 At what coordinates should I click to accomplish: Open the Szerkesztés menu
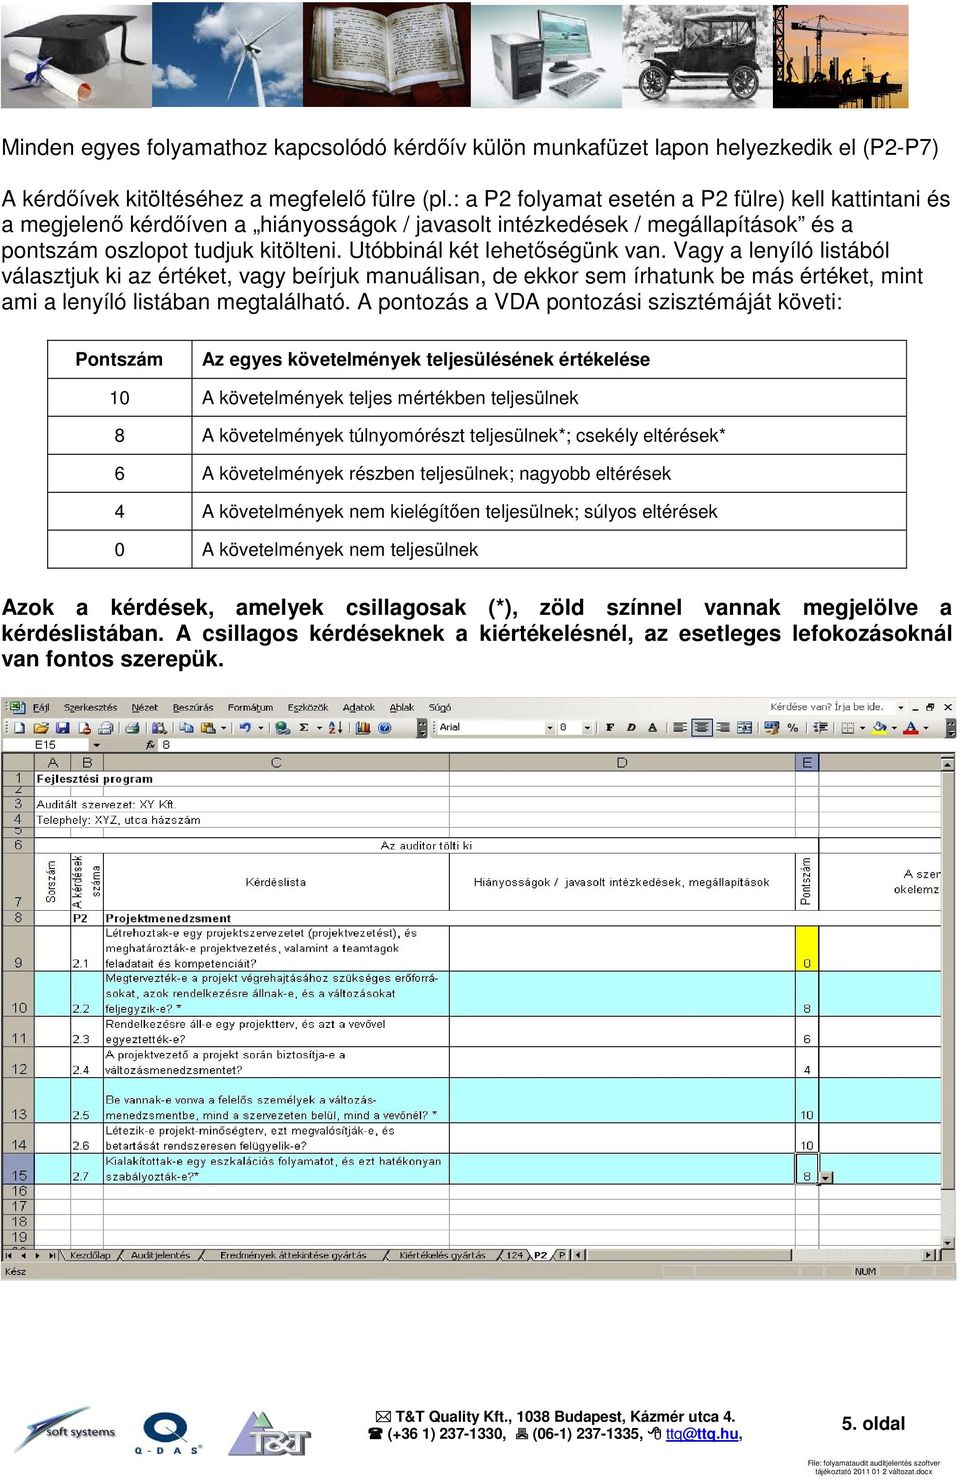[90, 707]
